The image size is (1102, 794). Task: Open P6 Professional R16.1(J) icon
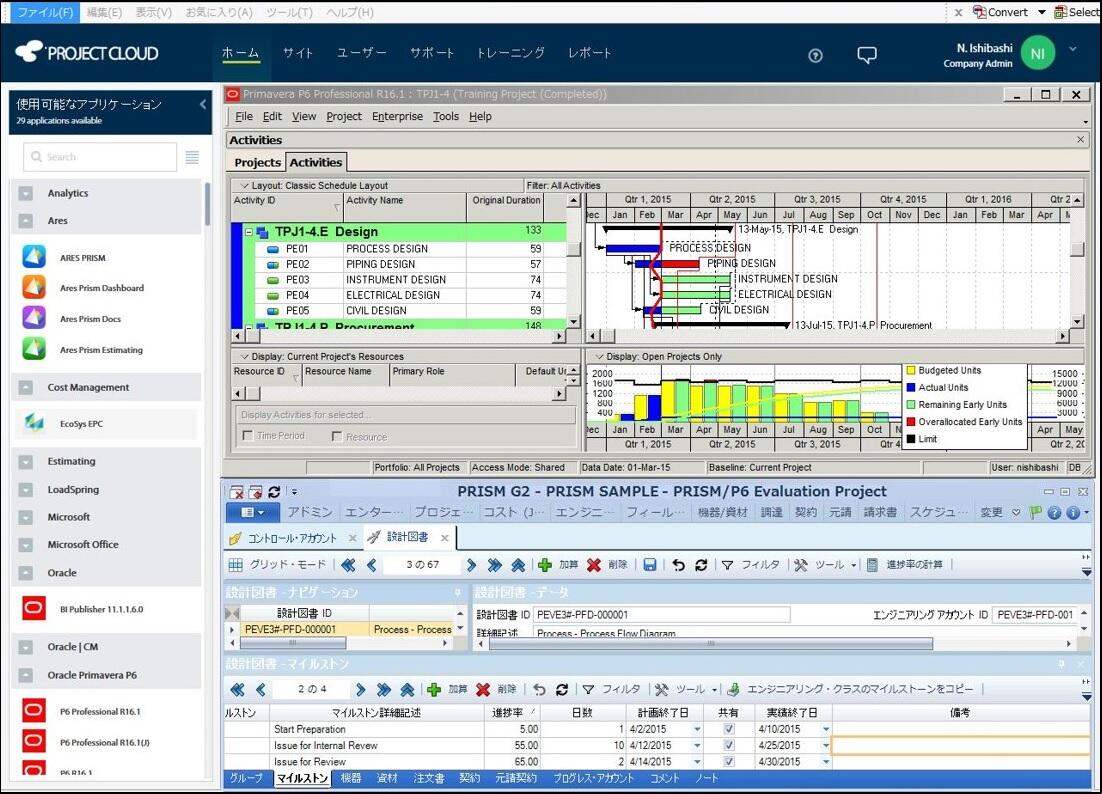(34, 741)
